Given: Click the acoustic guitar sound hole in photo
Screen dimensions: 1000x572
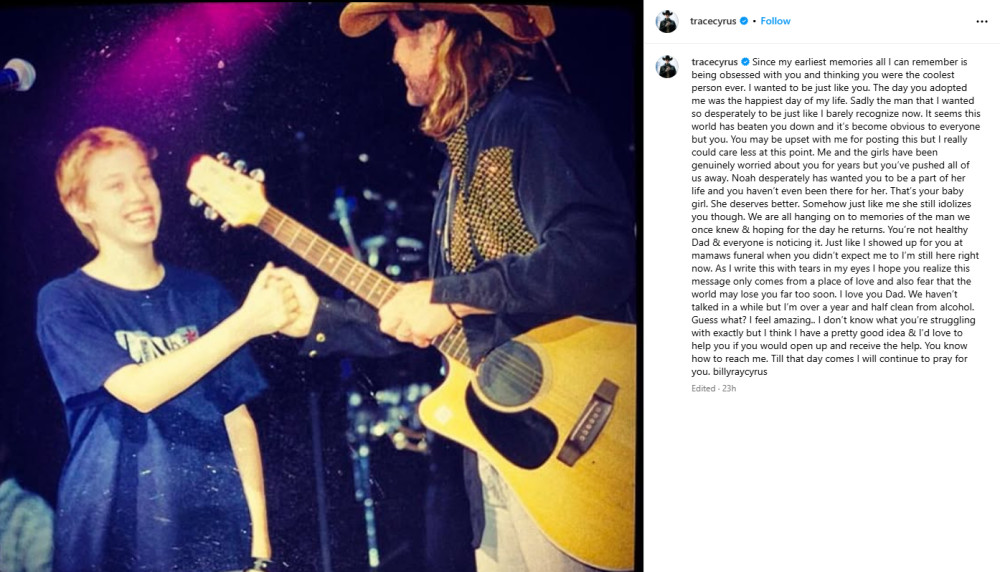Looking at the screenshot, I should [x=510, y=374].
